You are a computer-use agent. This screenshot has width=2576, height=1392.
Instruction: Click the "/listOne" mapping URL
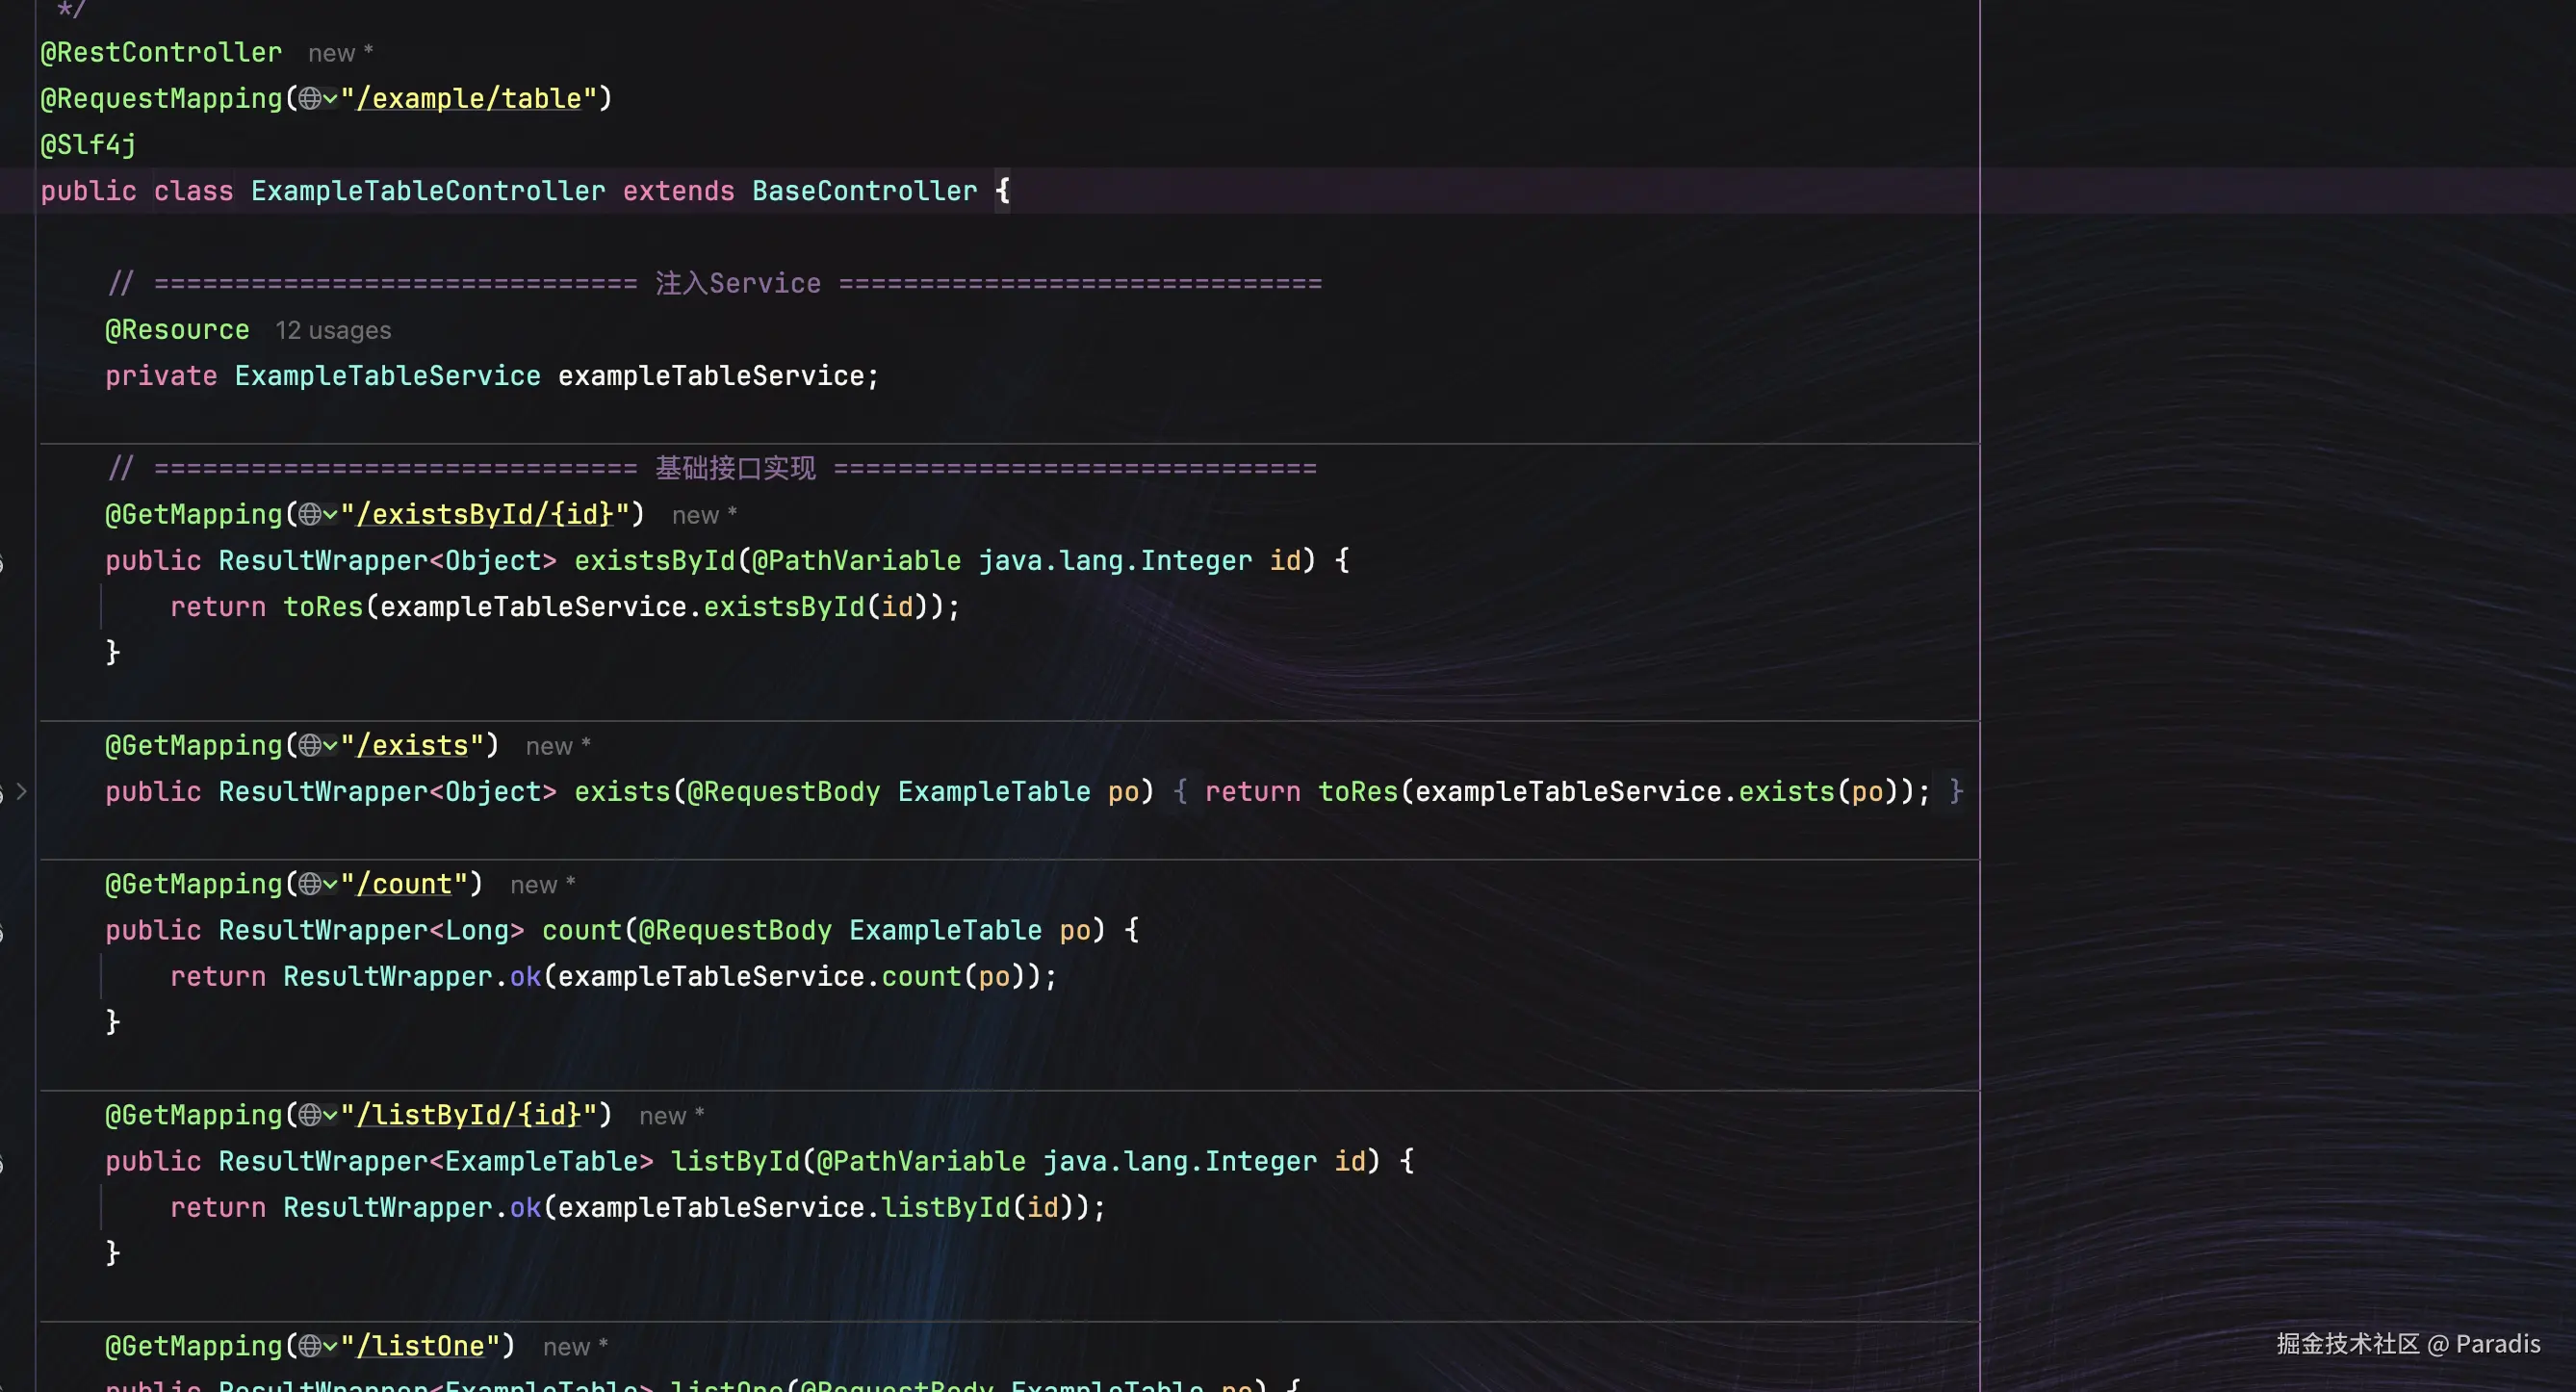click(420, 1347)
